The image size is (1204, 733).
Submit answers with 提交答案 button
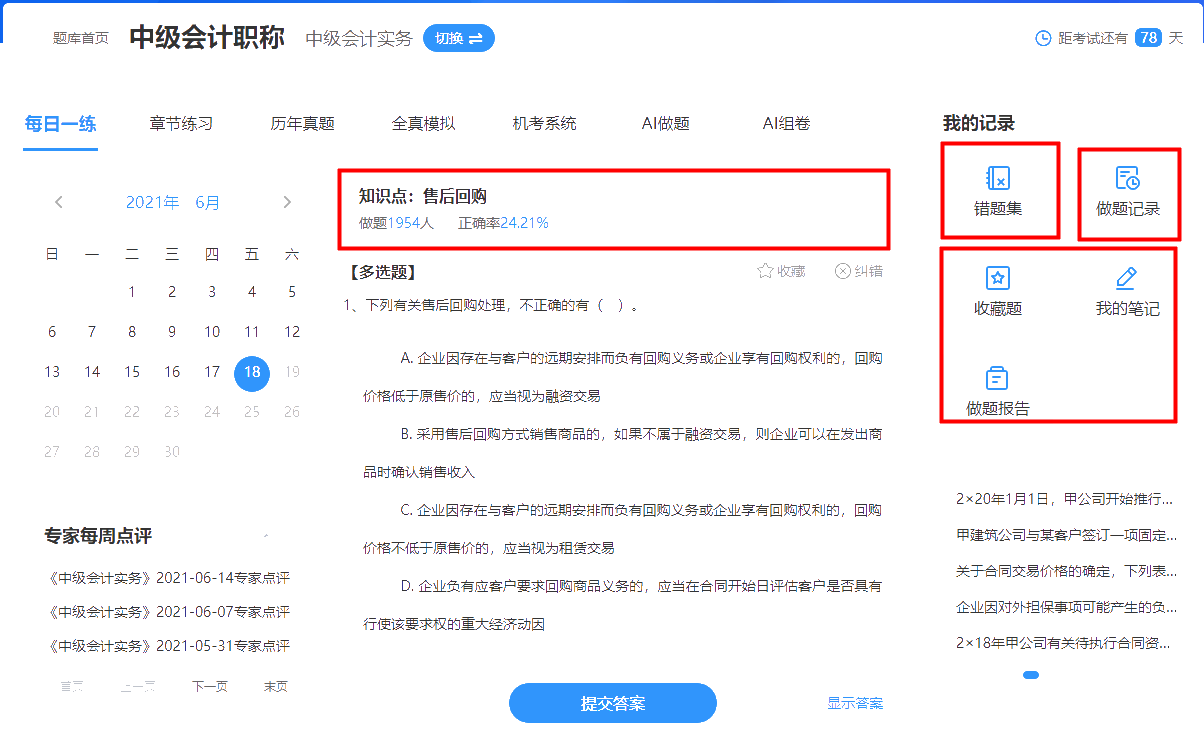pyautogui.click(x=612, y=703)
